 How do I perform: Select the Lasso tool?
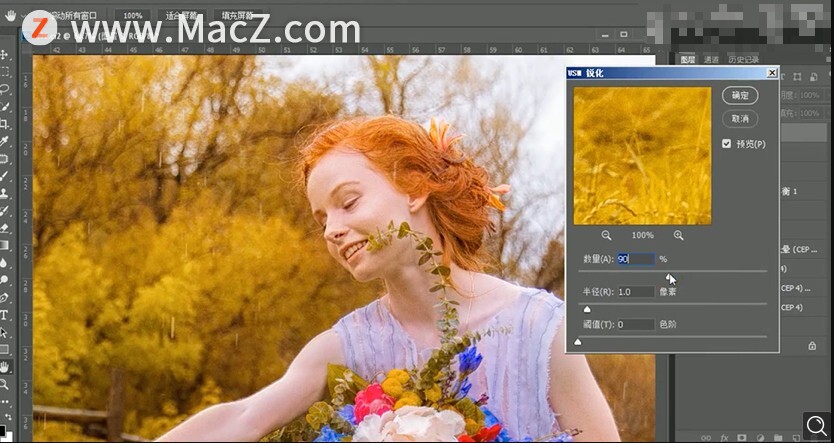pos(4,89)
